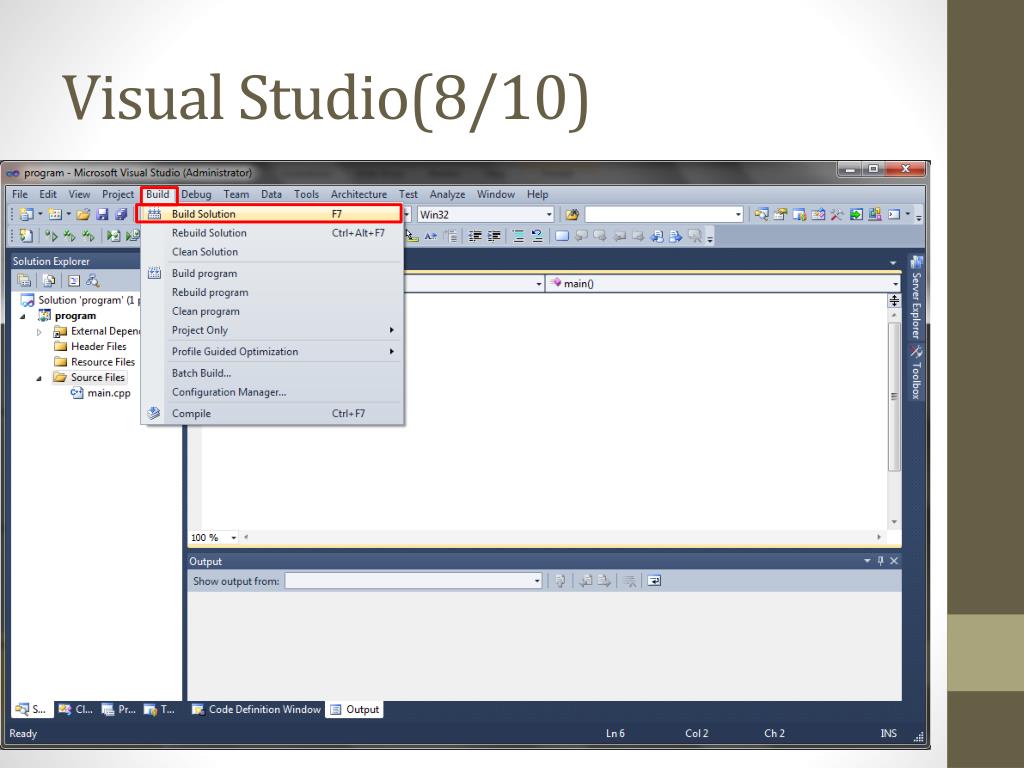Open Configuration Manager... menu entry
Screen dimensions: 1024x768
(271, 392)
